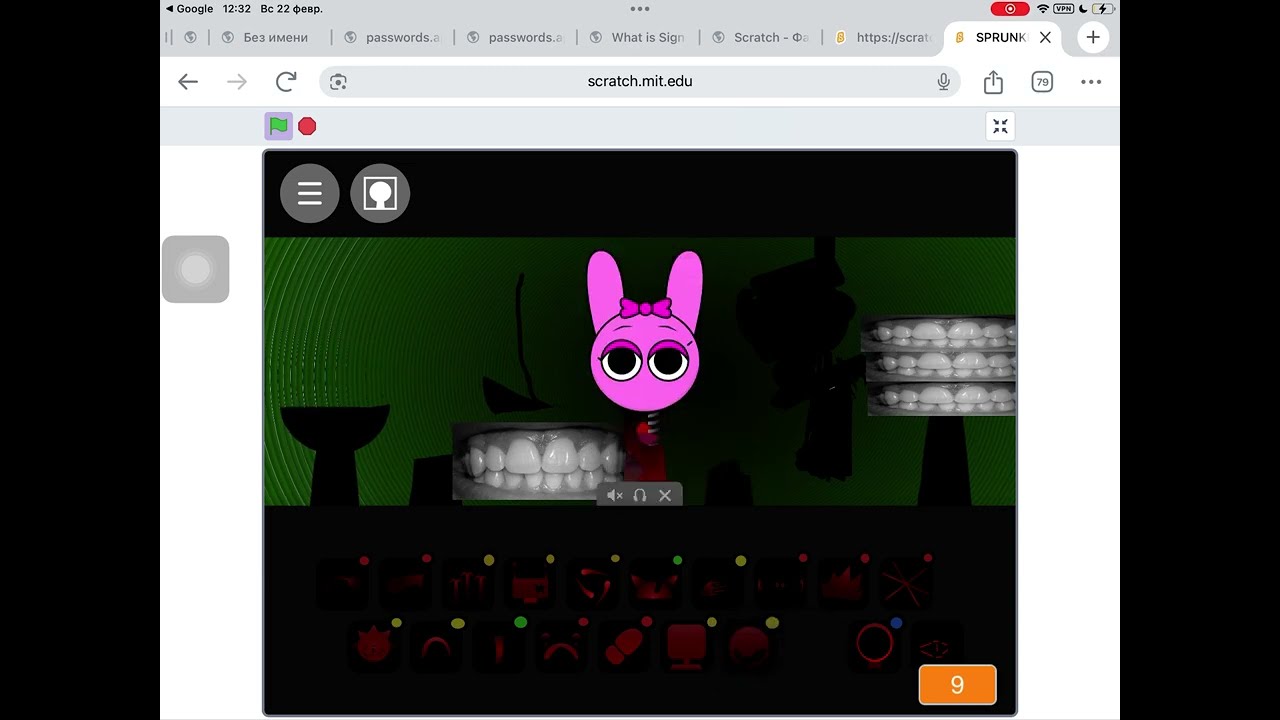Switch to the first passwords.a tab
The height and width of the screenshot is (720, 1280).
392,37
